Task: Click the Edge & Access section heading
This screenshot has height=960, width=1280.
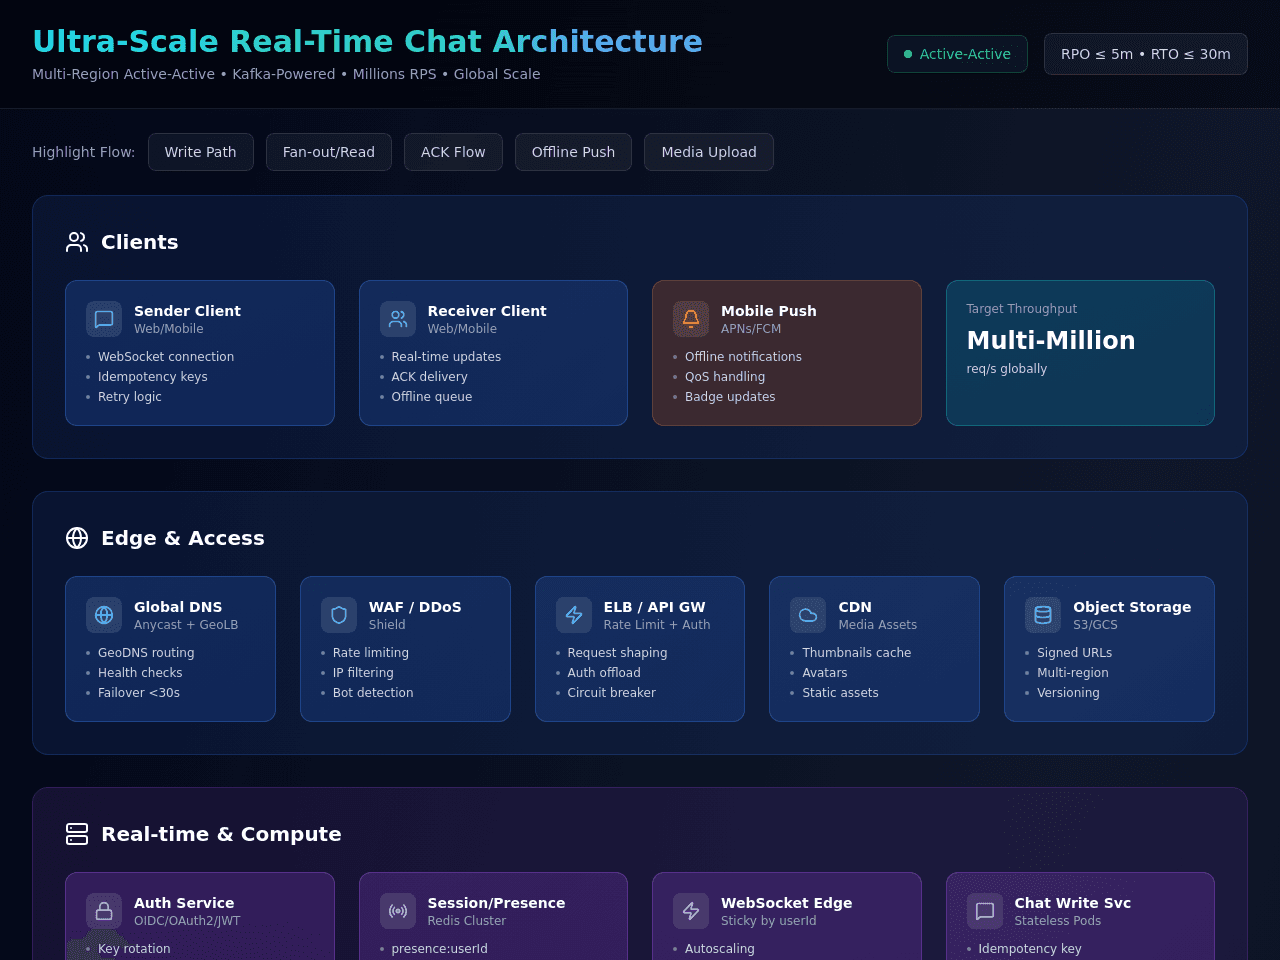Action: pos(183,538)
